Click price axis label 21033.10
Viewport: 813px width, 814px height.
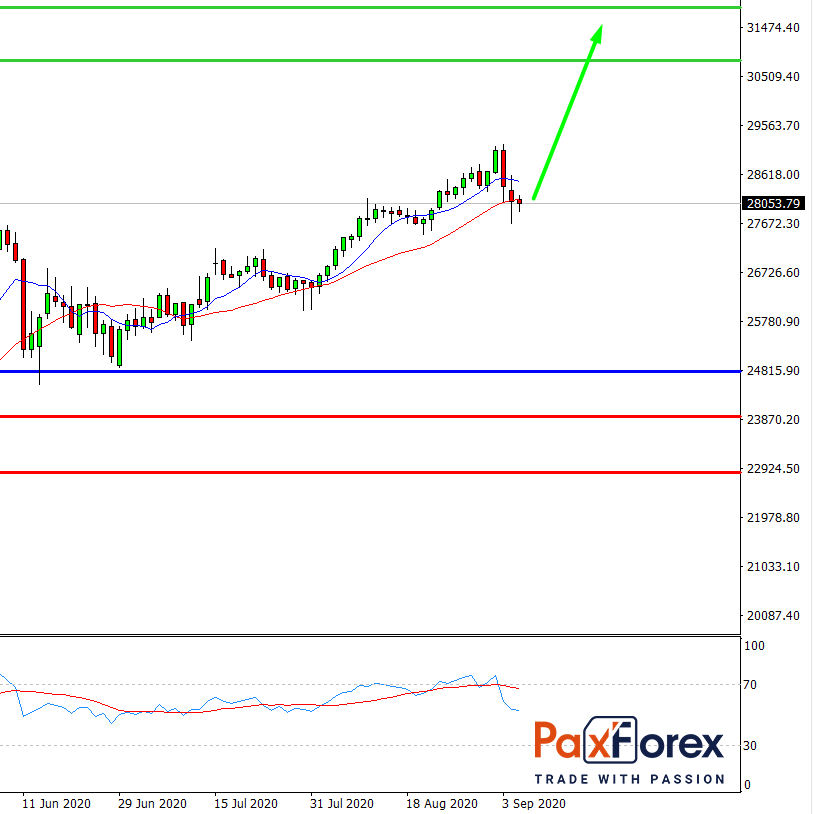[x=773, y=567]
